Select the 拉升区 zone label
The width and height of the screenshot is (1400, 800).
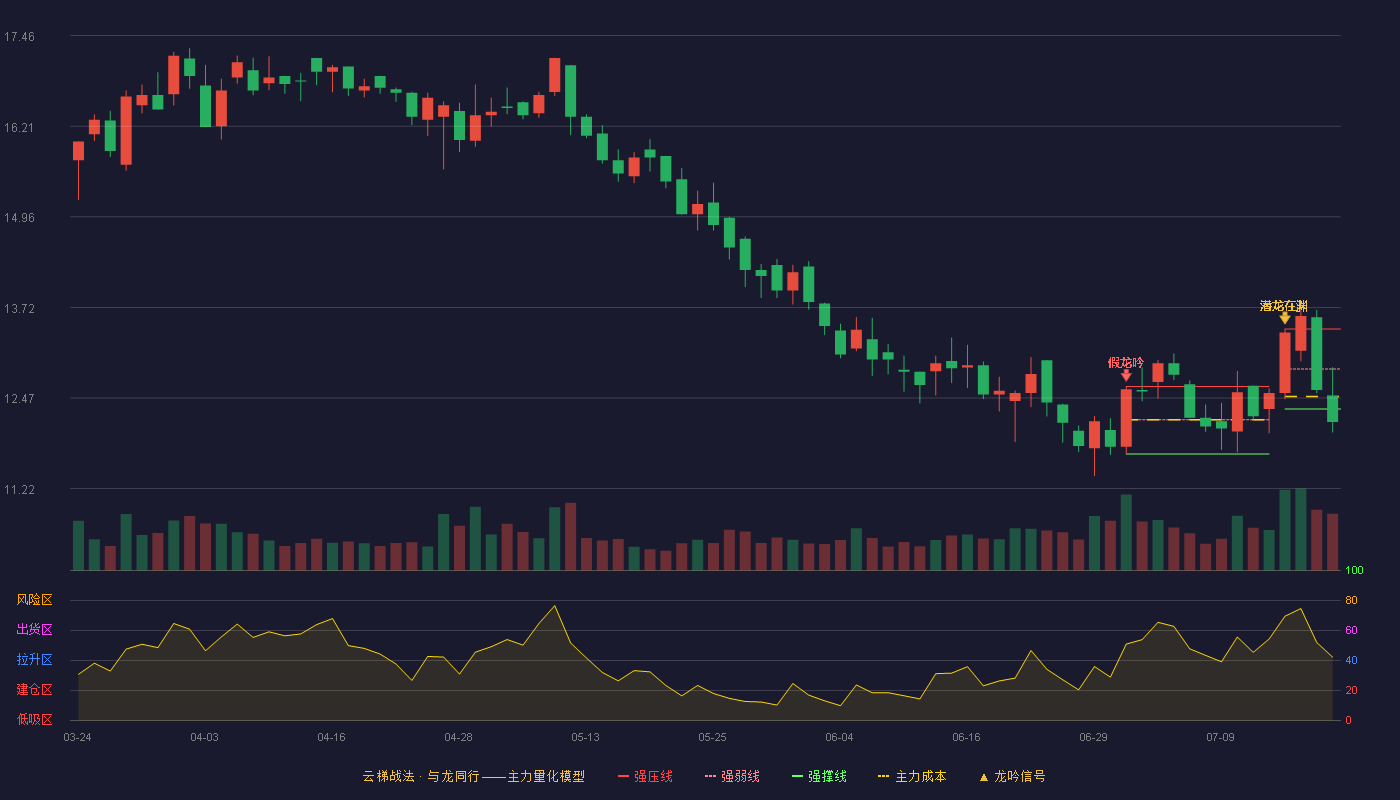pos(34,660)
